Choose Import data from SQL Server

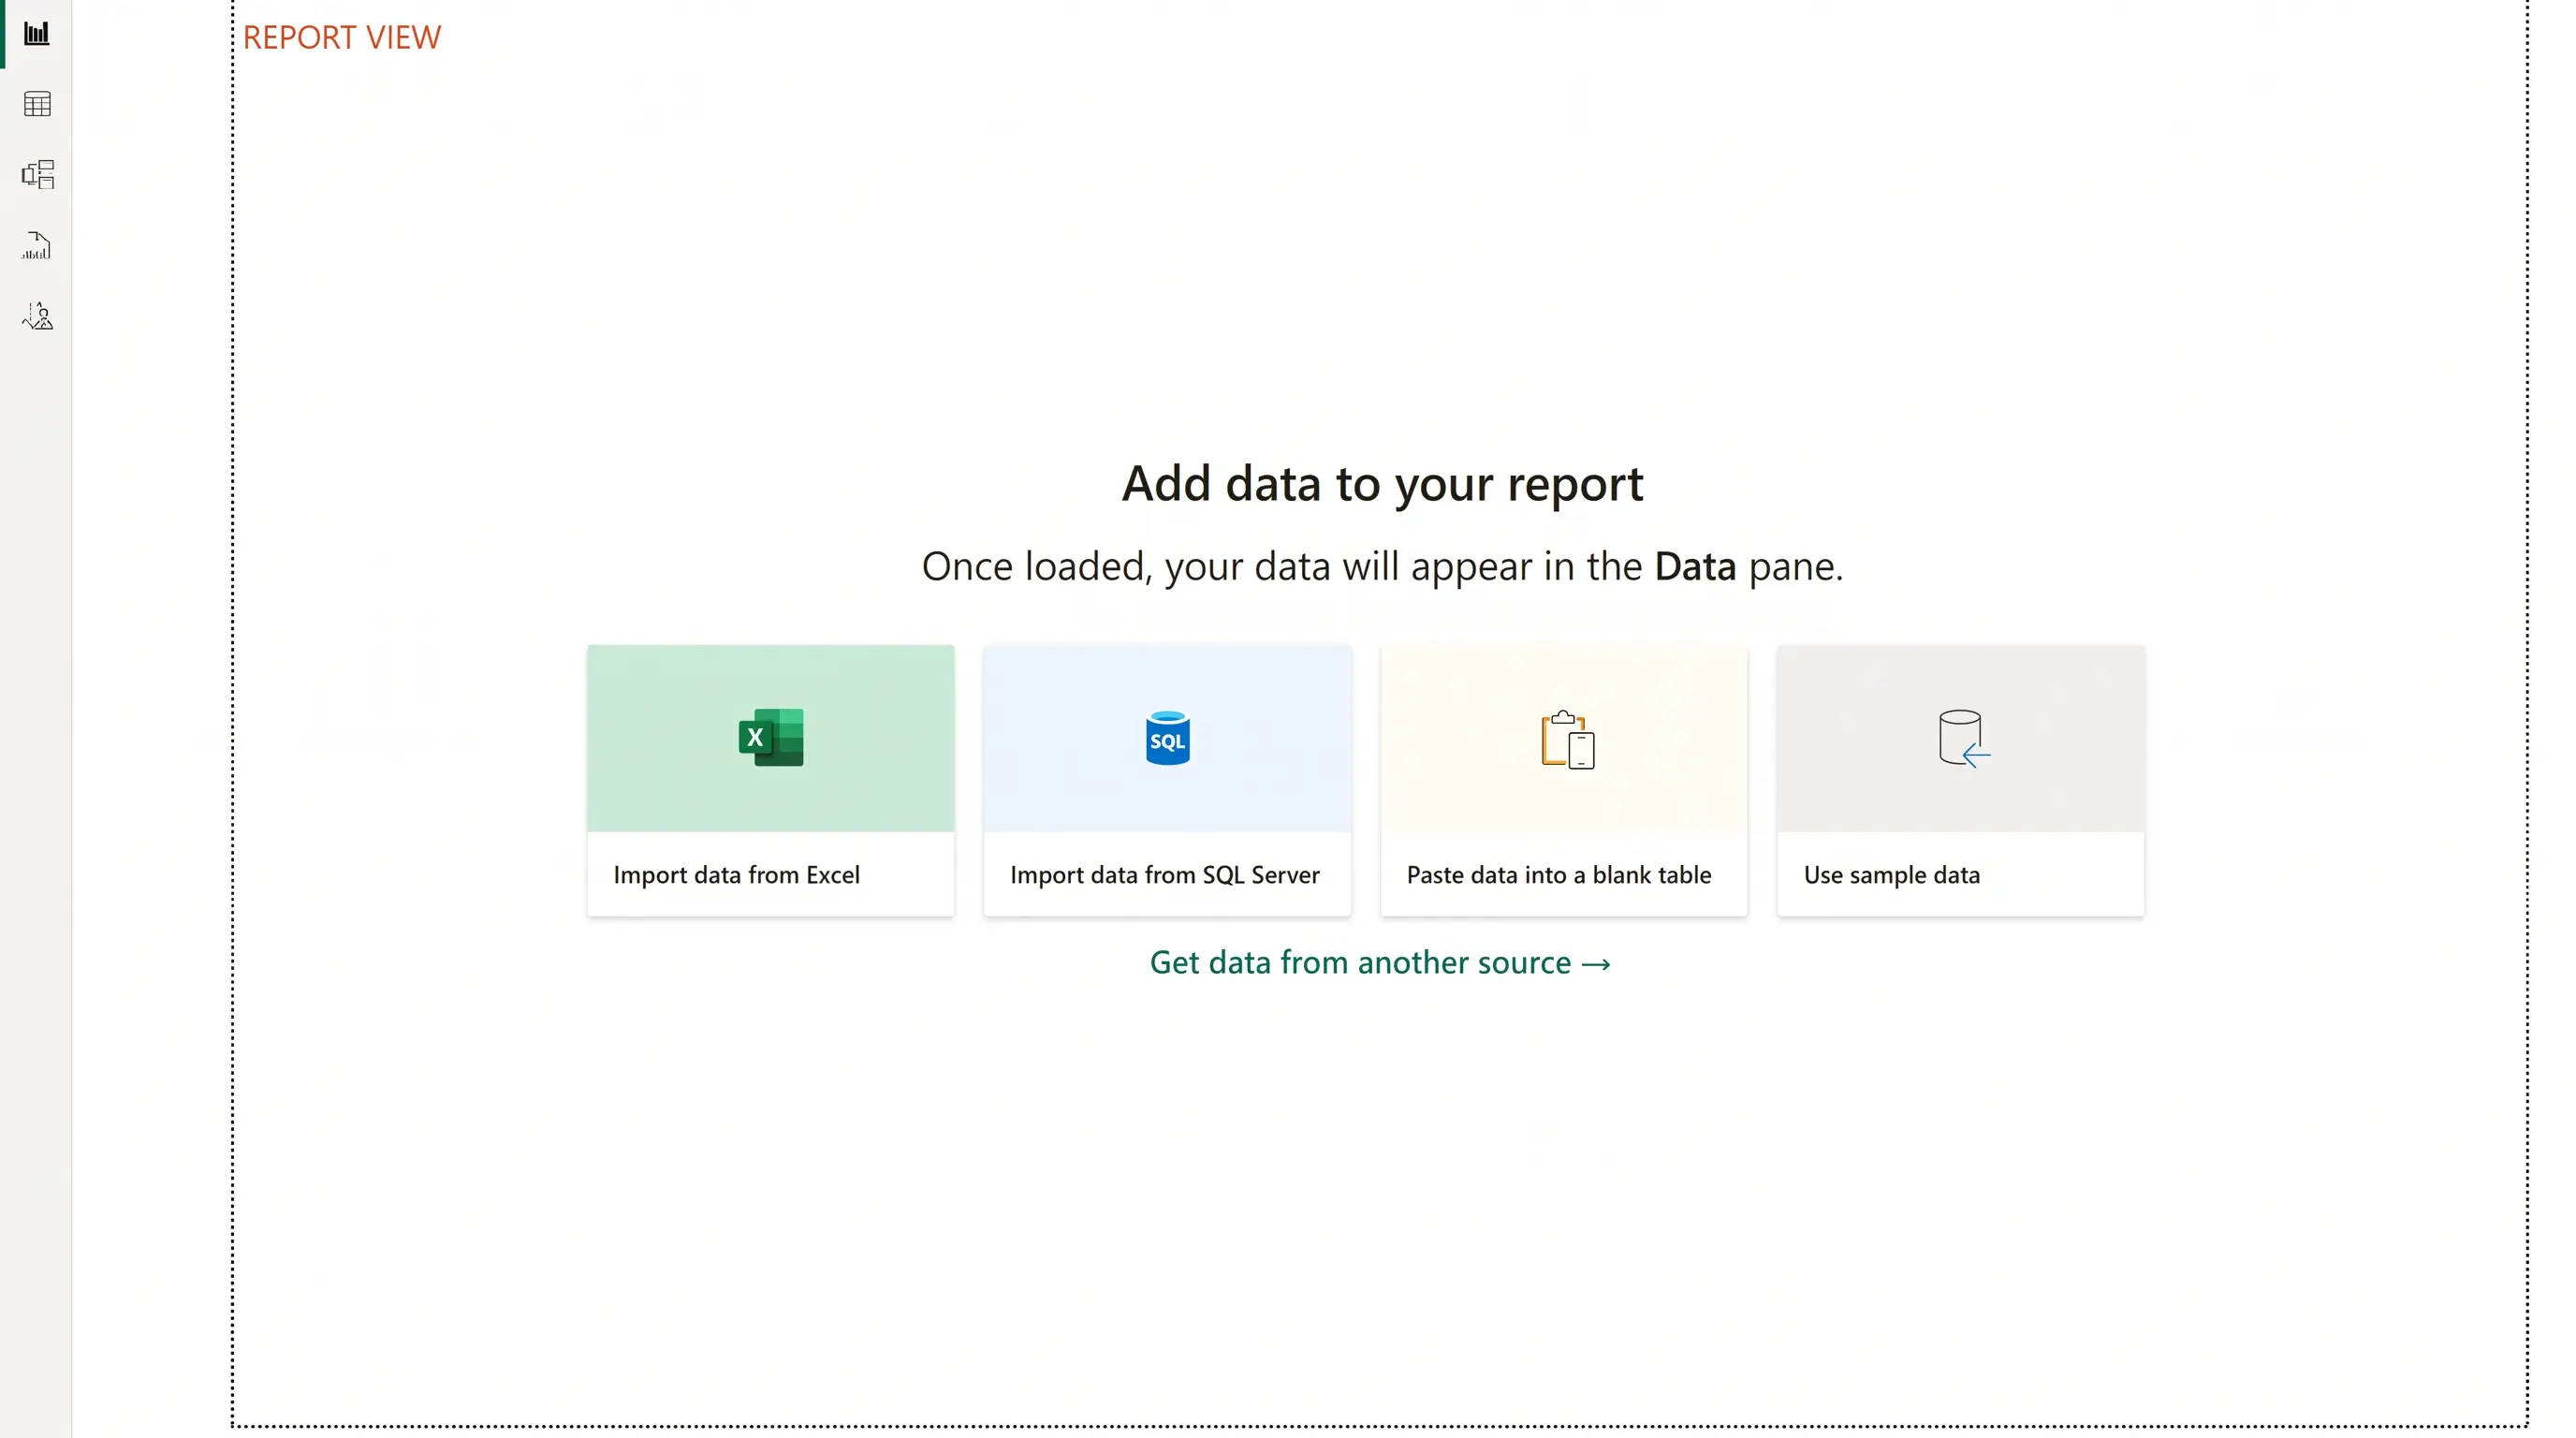[x=1167, y=780]
